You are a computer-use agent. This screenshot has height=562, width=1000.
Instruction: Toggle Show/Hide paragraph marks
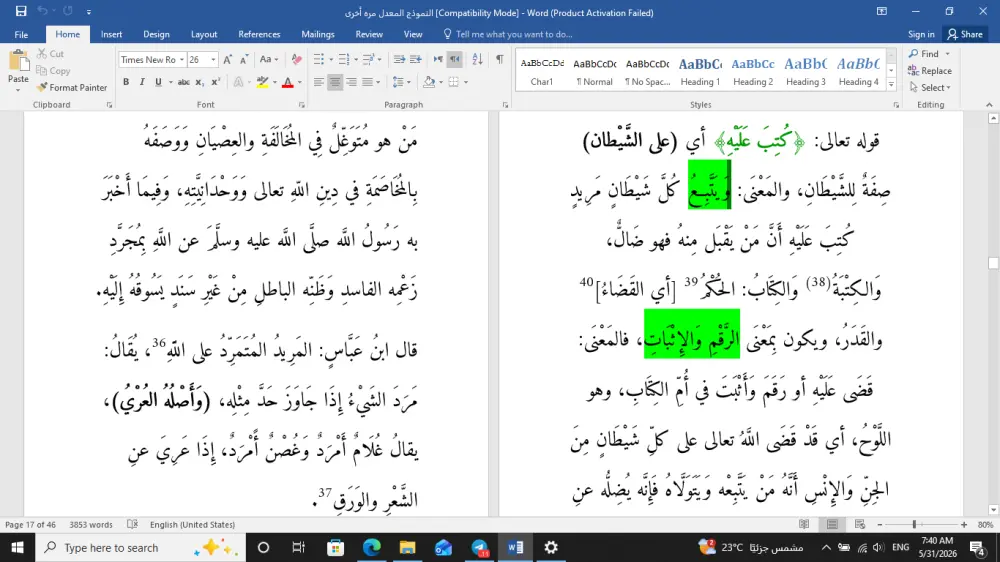(x=499, y=59)
